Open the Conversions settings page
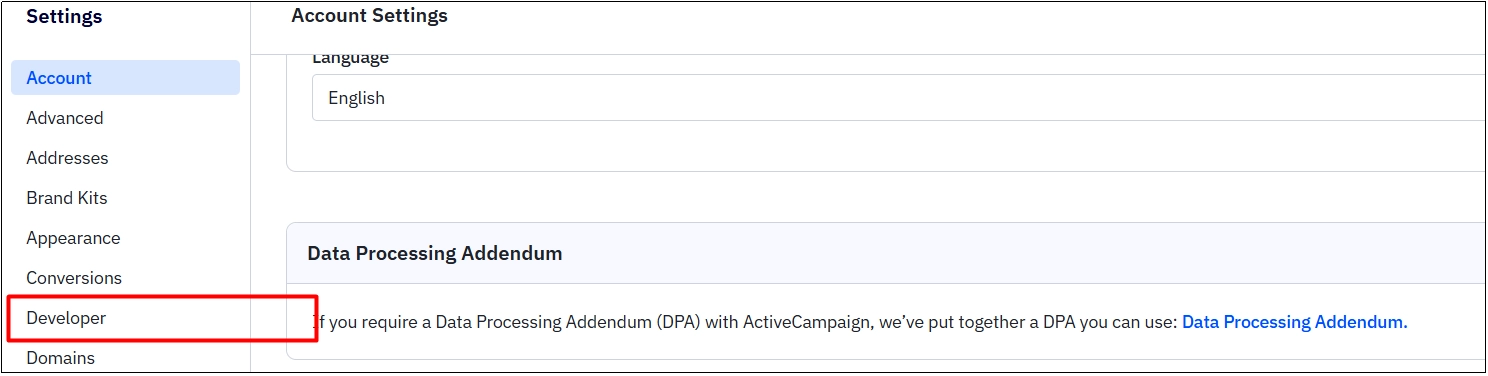This screenshot has height=376, width=1488. pyautogui.click(x=74, y=278)
